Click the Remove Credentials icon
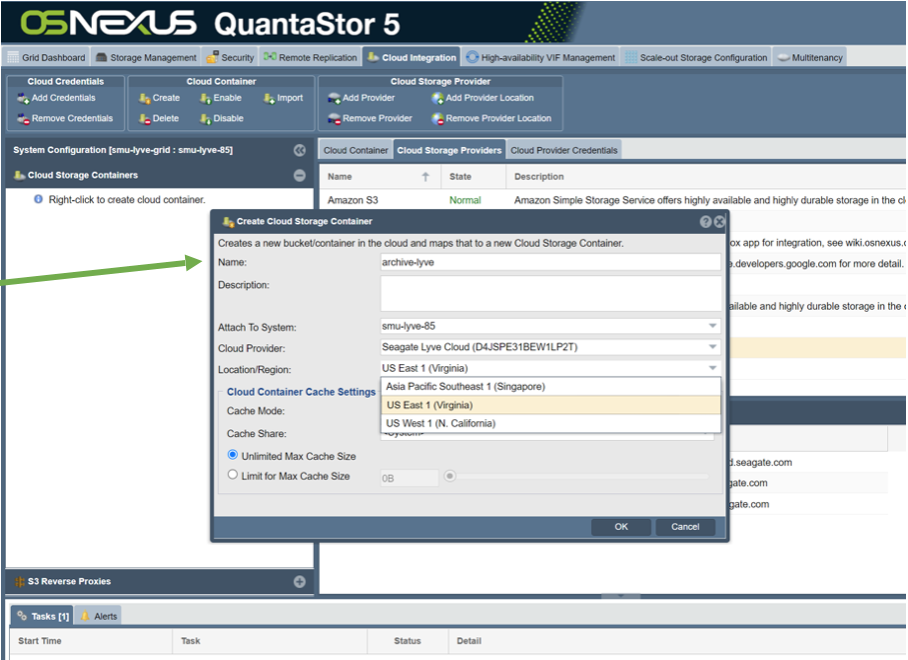 (24, 119)
